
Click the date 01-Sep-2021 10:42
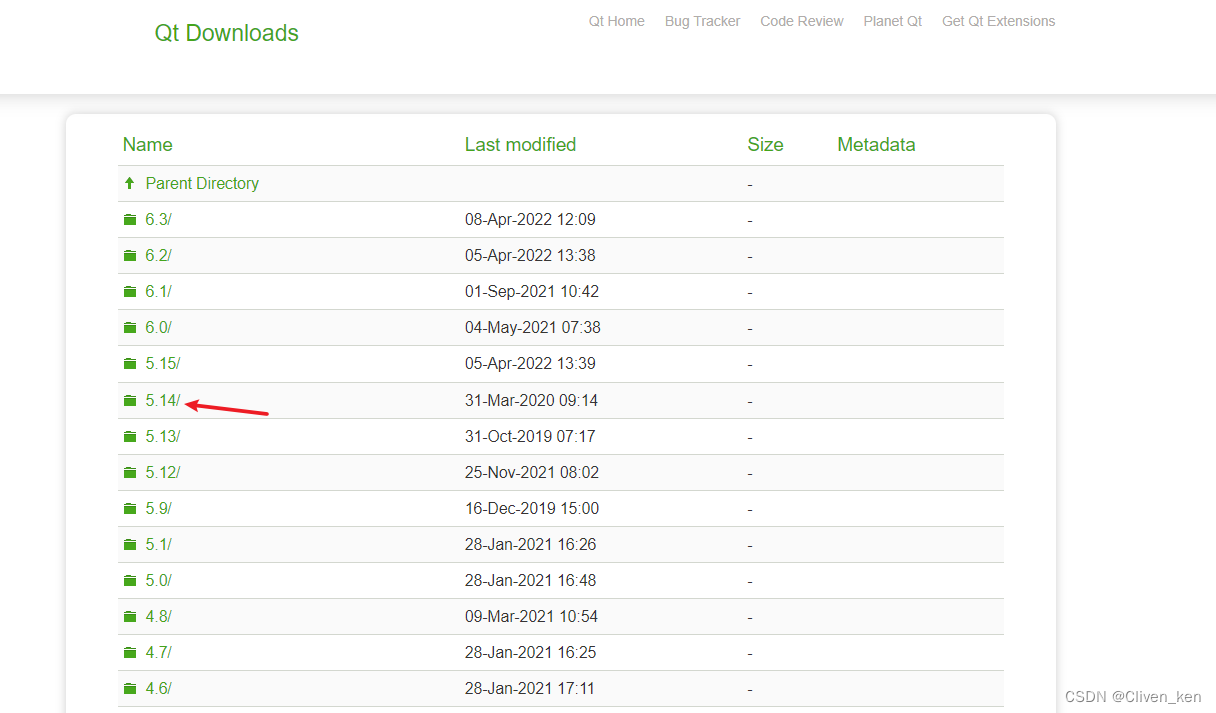click(x=533, y=292)
